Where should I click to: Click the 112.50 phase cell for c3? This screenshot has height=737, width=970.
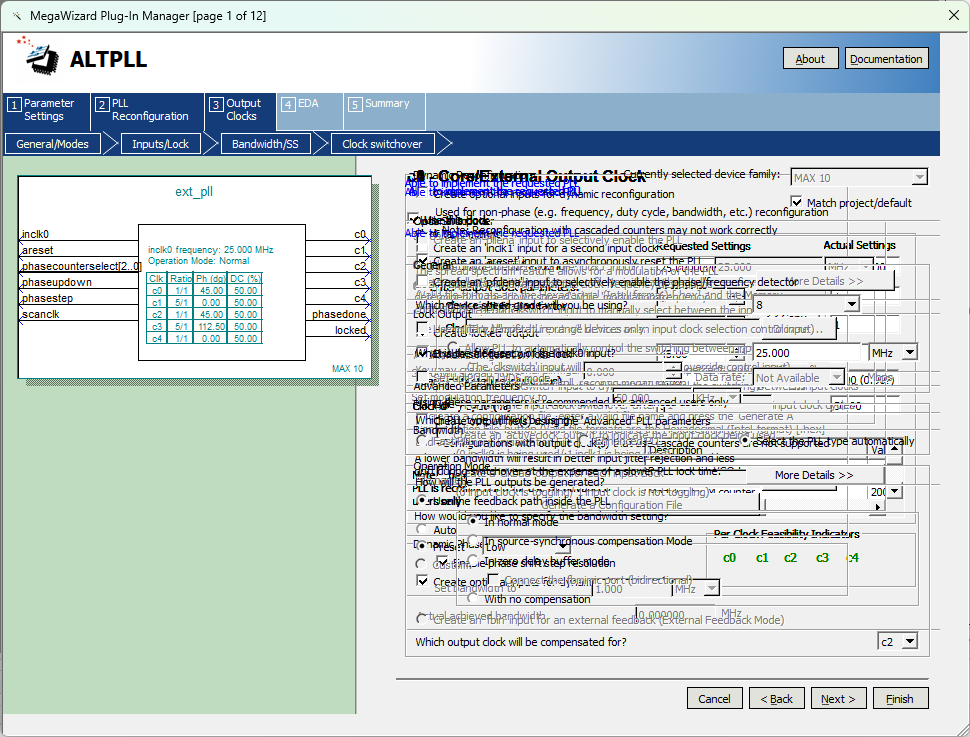pyautogui.click(x=211, y=326)
